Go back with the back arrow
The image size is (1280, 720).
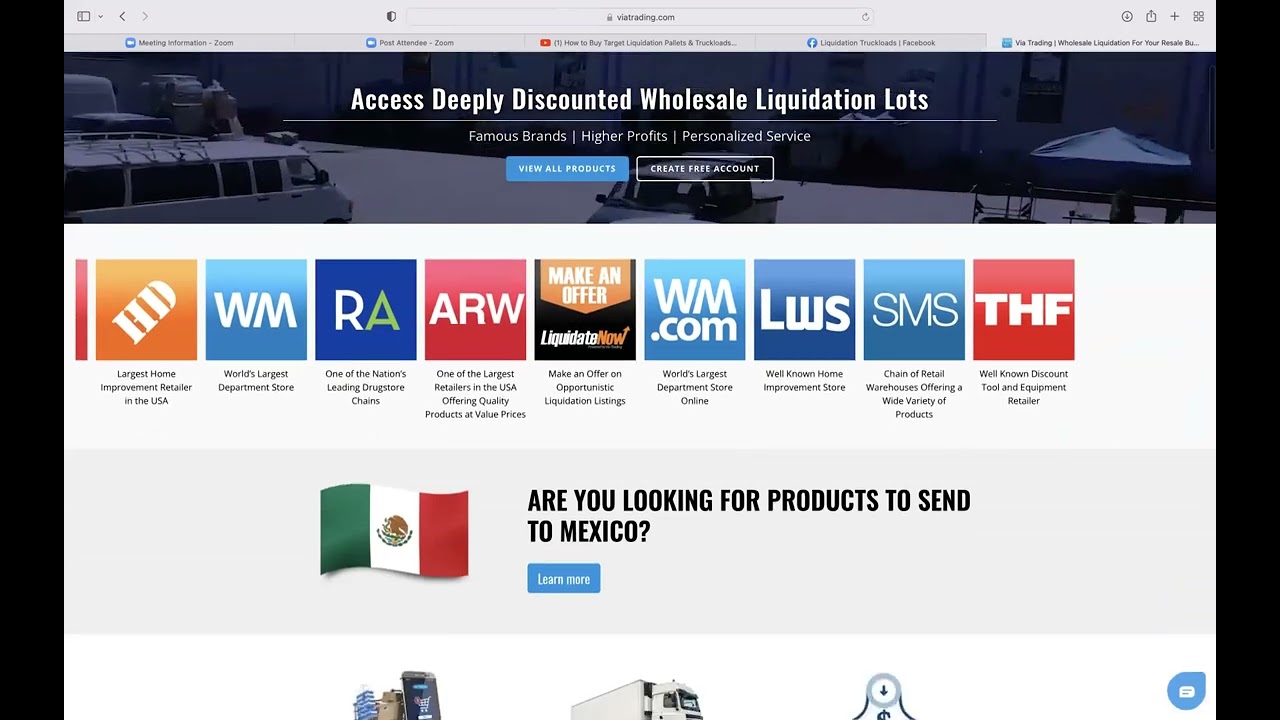pyautogui.click(x=122, y=16)
